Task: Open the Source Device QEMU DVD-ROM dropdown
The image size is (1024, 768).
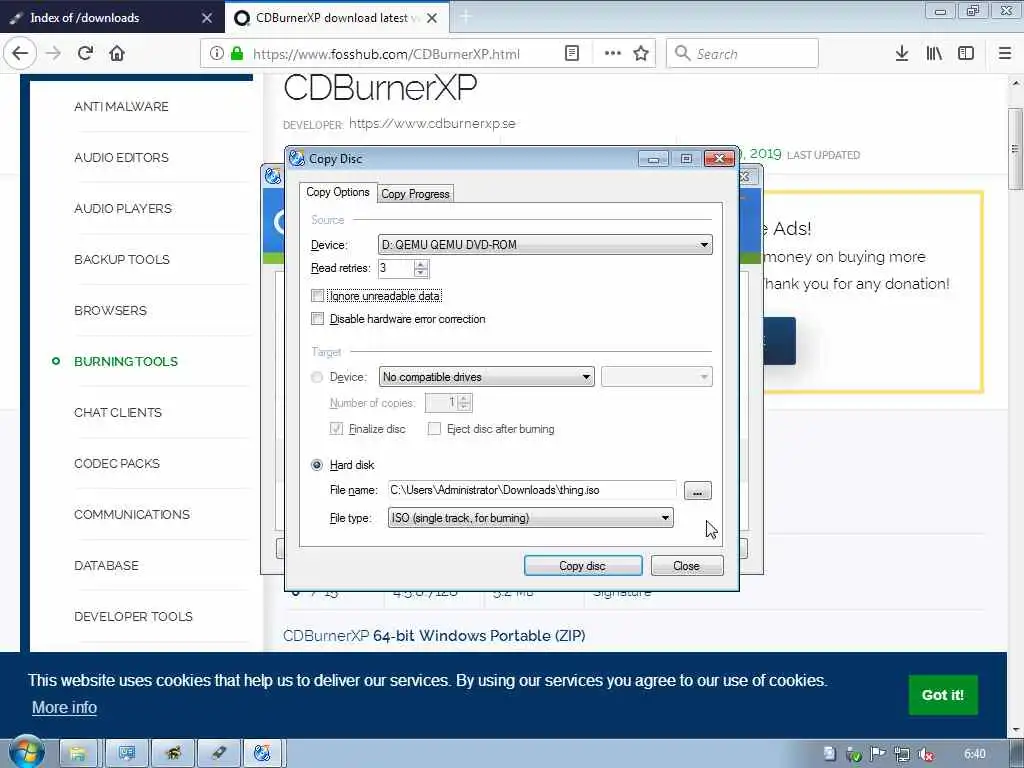Action: coord(545,245)
